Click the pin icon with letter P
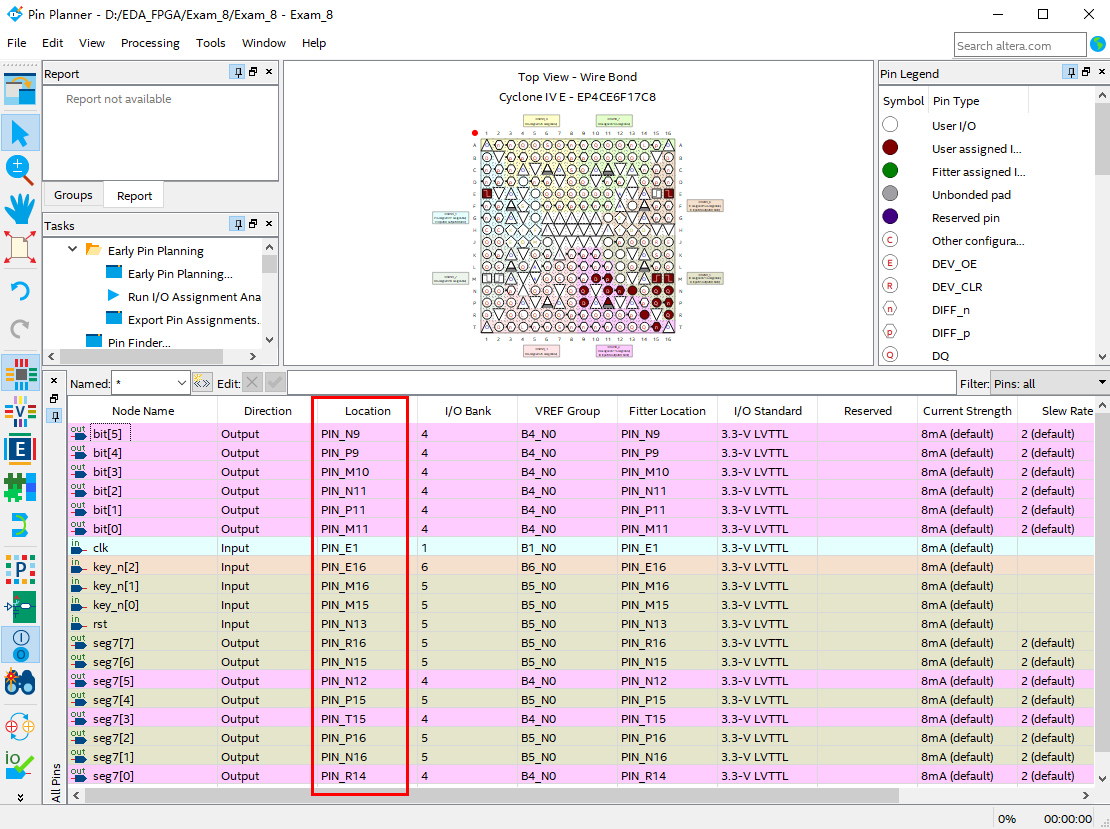 pos(20,569)
